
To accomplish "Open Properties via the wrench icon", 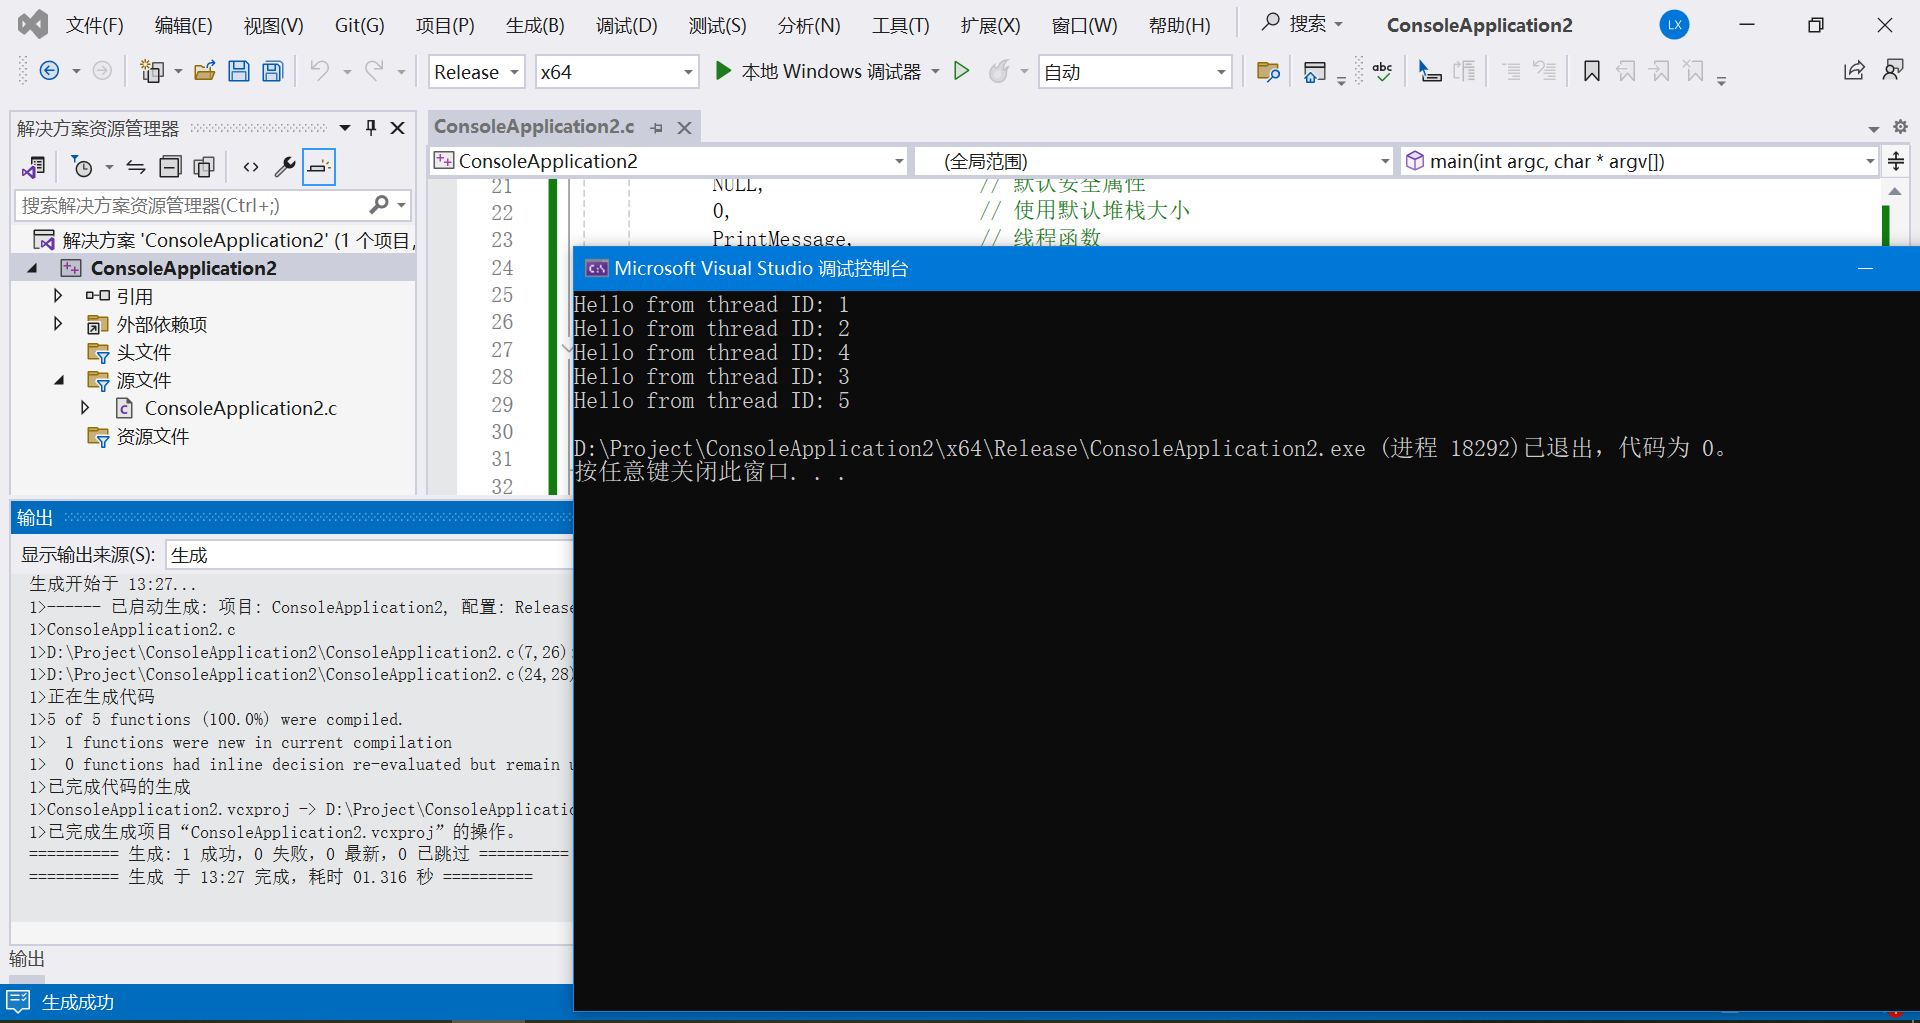I will 285,166.
